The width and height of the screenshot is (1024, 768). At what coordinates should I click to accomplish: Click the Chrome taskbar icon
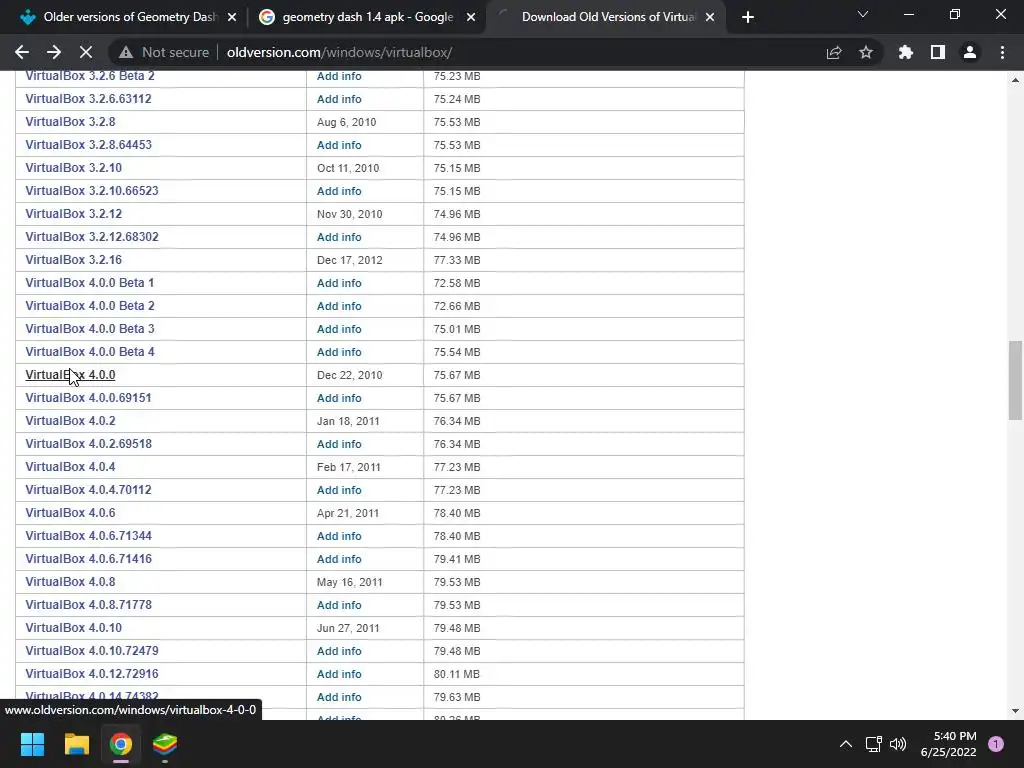(x=121, y=744)
